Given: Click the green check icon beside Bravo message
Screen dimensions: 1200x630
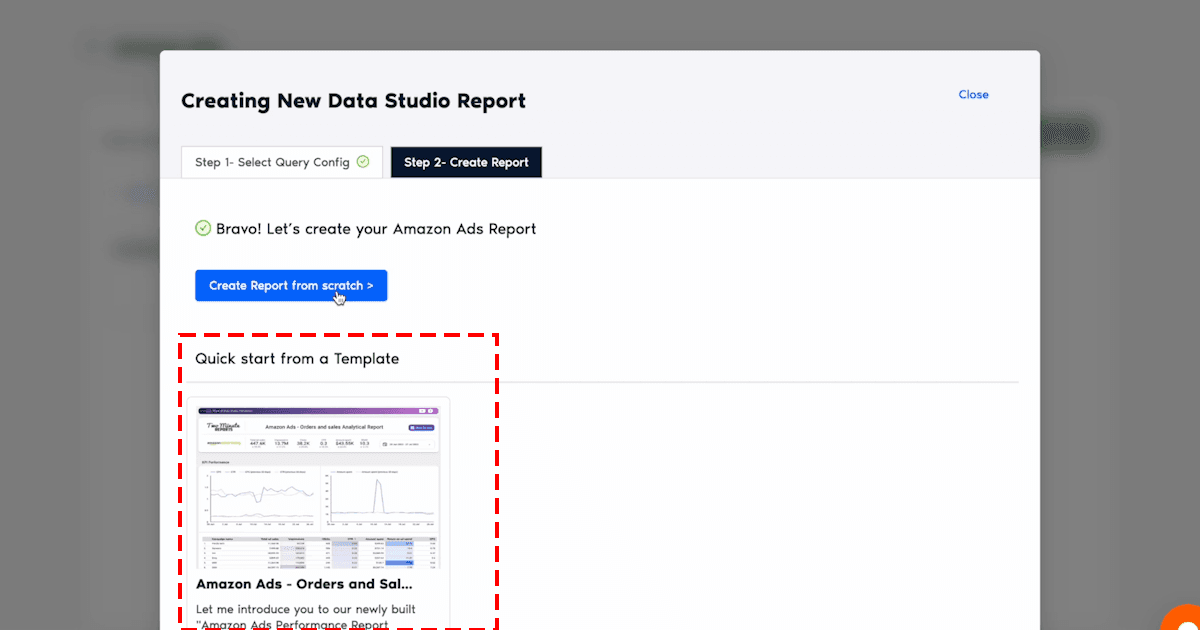Looking at the screenshot, I should [203, 228].
